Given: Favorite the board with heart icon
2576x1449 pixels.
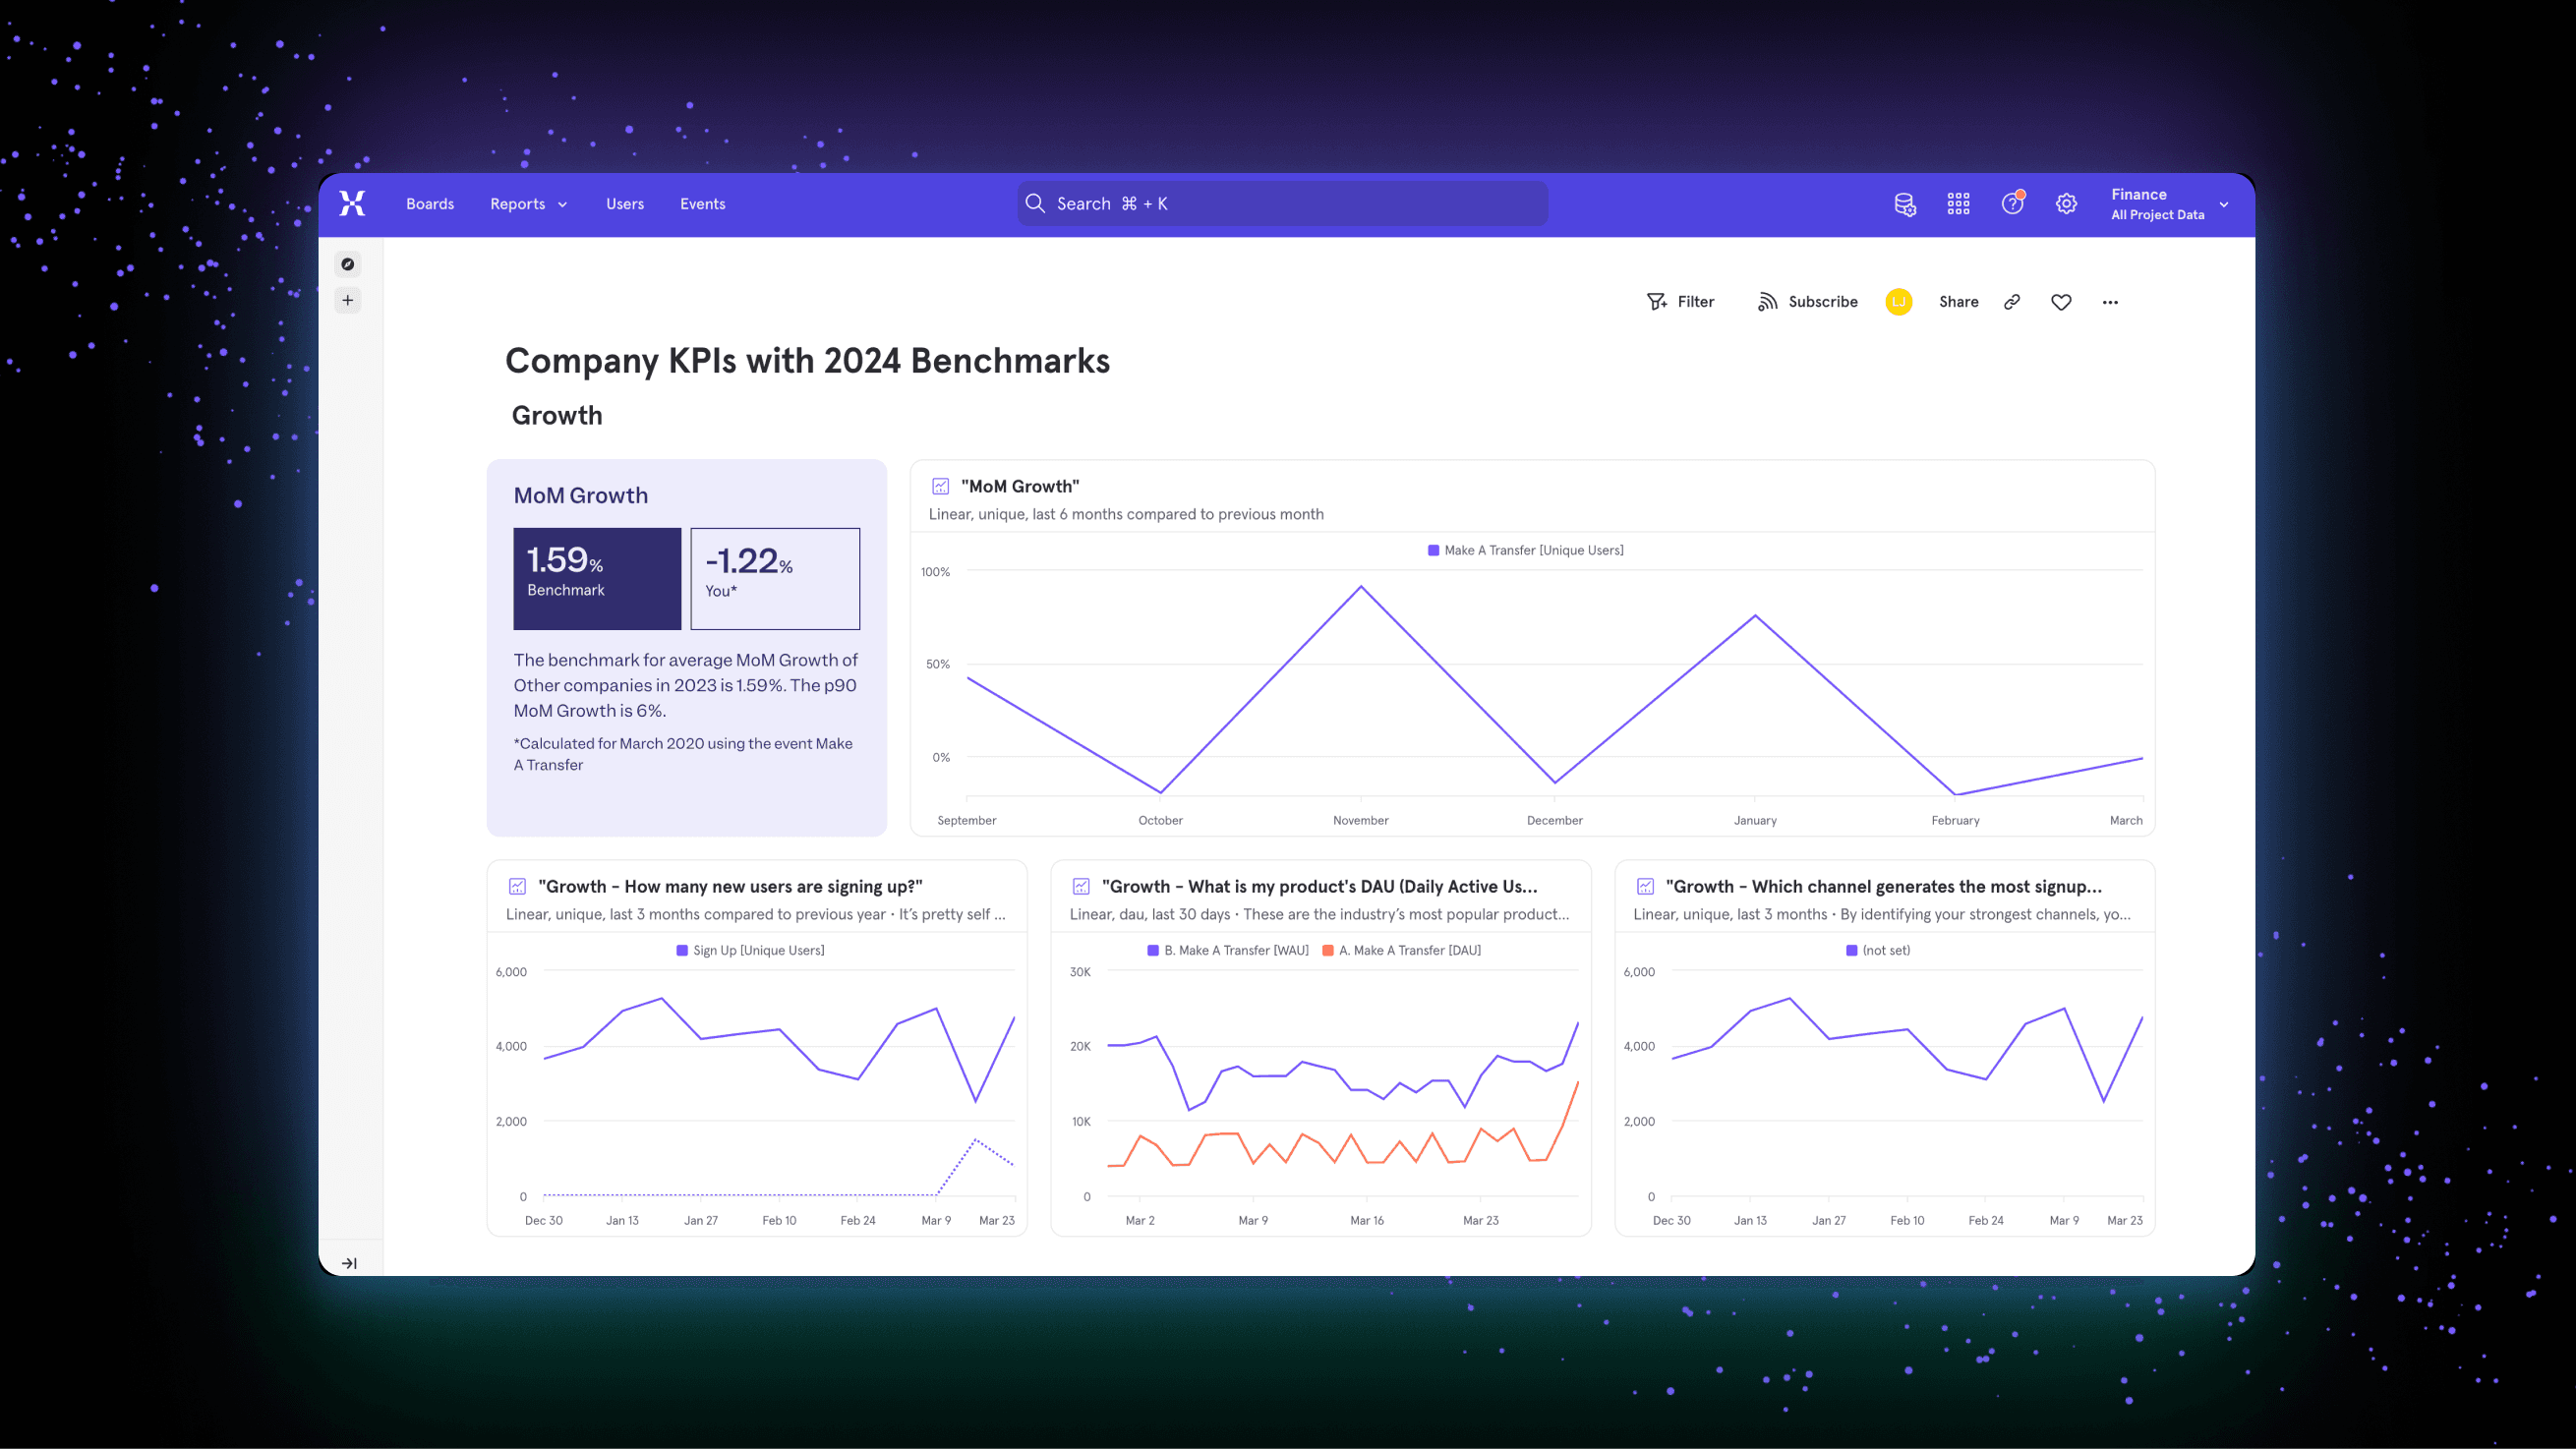Looking at the screenshot, I should tap(2061, 302).
